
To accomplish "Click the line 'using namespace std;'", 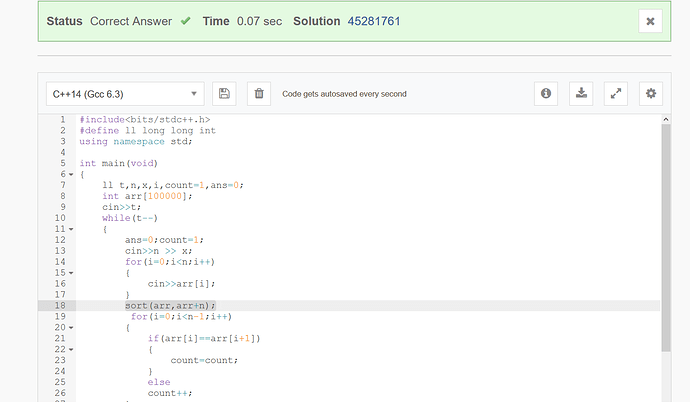I will pos(136,142).
